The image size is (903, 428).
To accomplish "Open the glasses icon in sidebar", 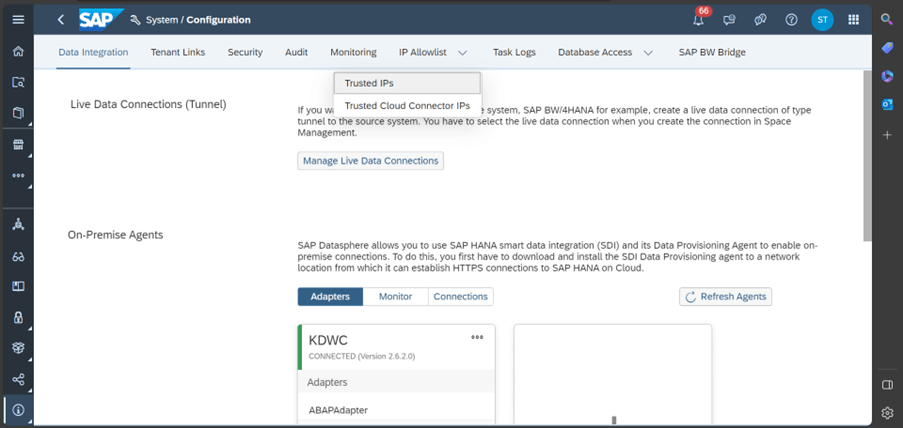I will coord(18,256).
